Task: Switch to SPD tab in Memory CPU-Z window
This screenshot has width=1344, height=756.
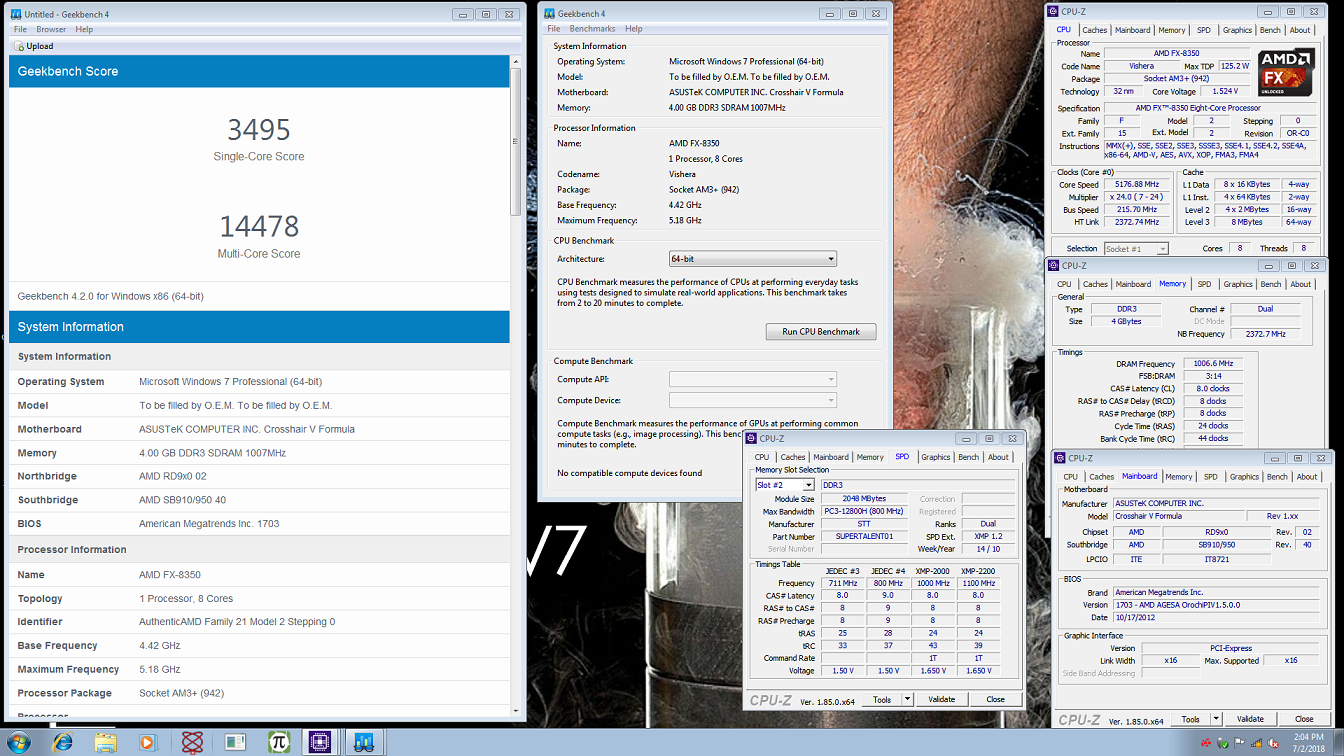Action: [1204, 284]
